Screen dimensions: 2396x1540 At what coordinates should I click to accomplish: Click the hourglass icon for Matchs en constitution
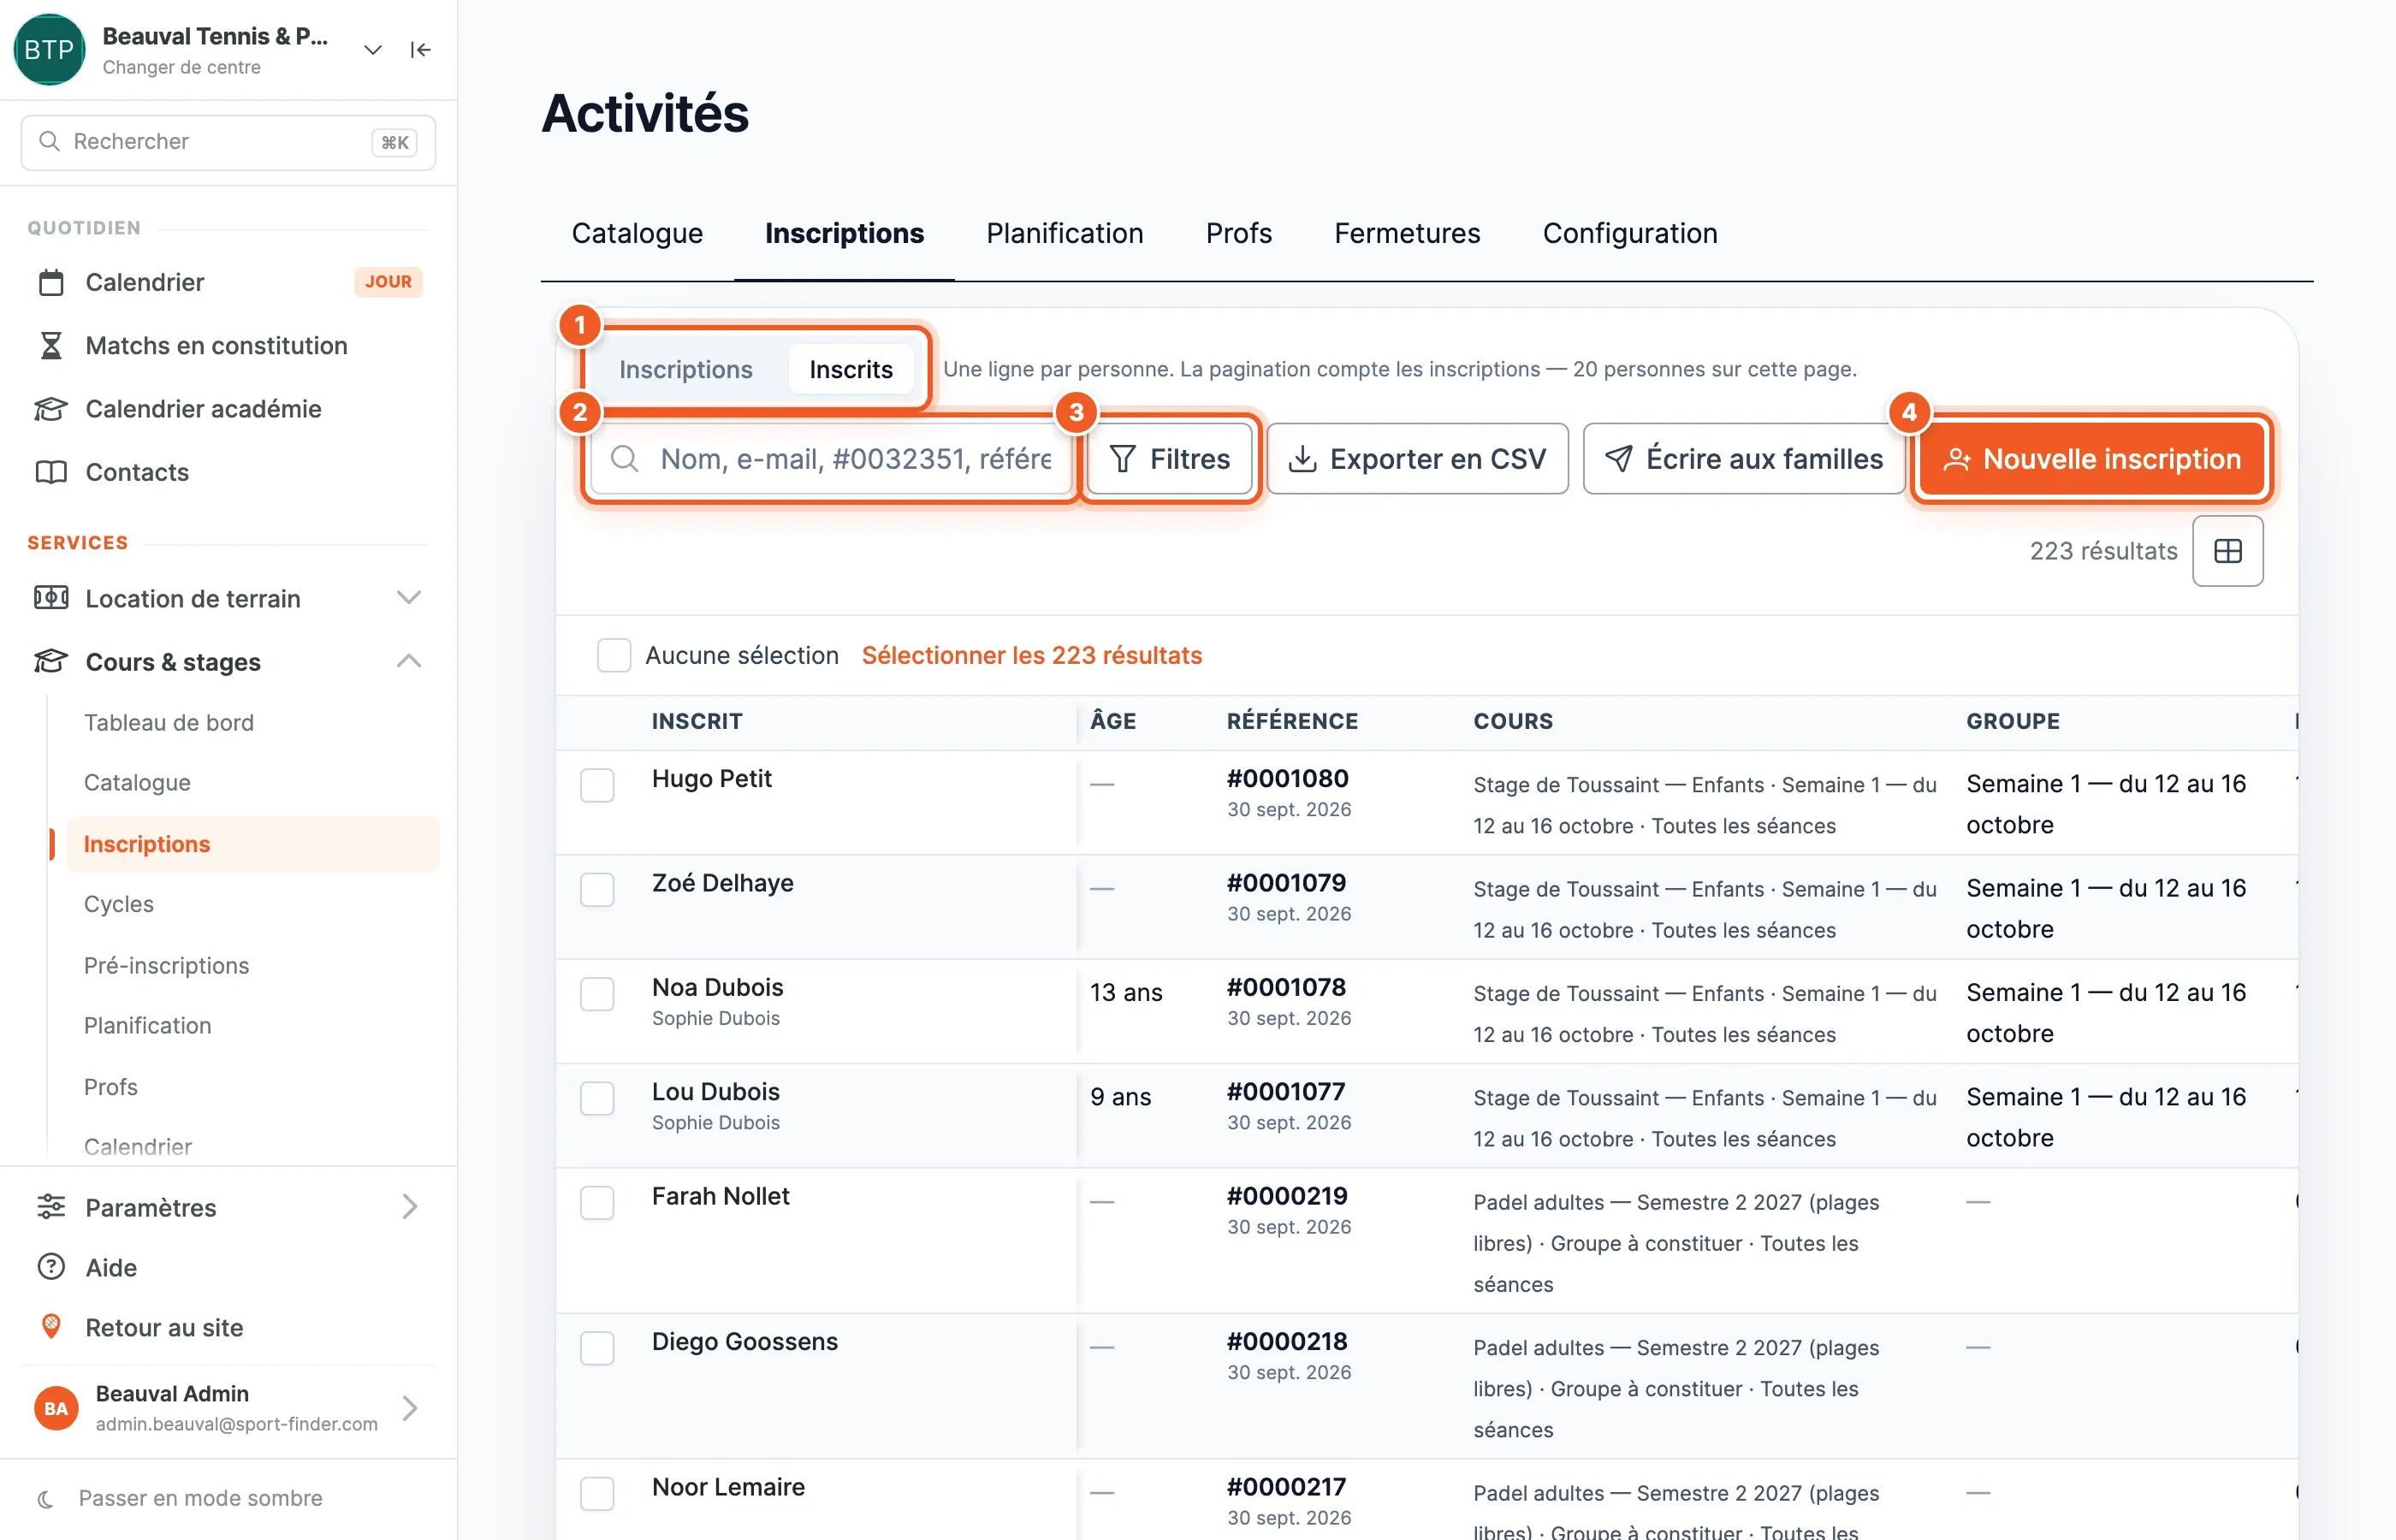tap(51, 346)
